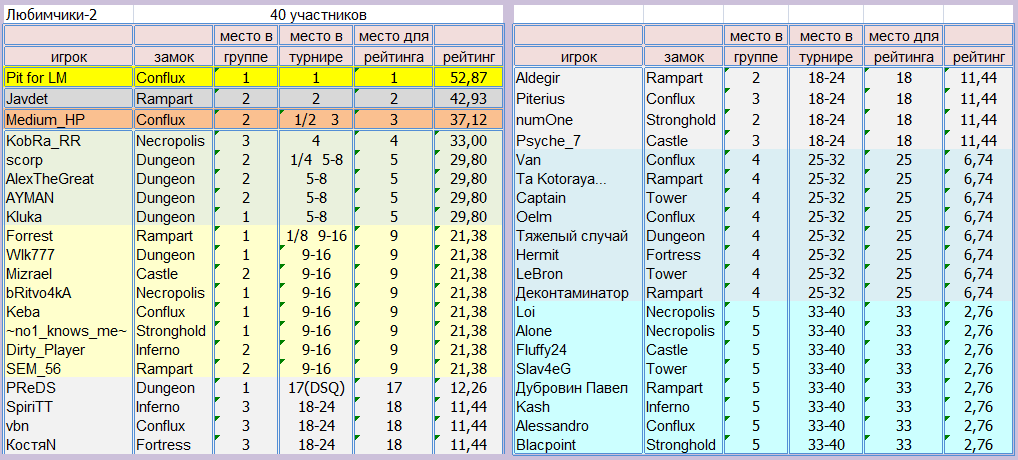Click the rating cell '33,00'
This screenshot has width=1018, height=460.
[x=468, y=141]
